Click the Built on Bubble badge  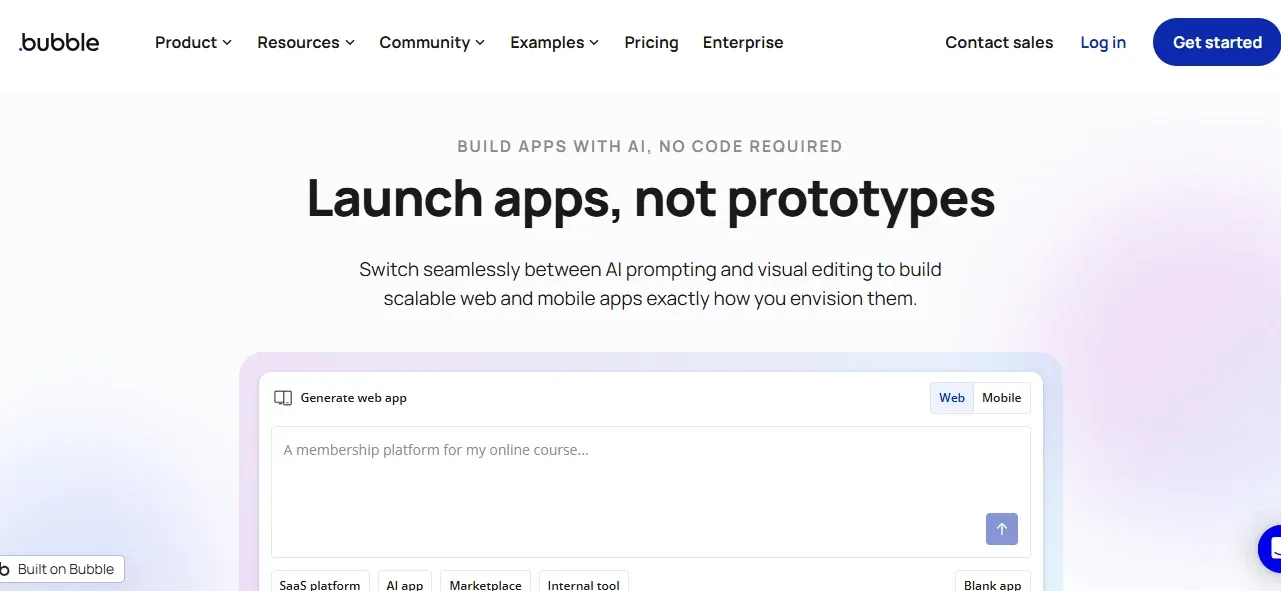coord(62,569)
